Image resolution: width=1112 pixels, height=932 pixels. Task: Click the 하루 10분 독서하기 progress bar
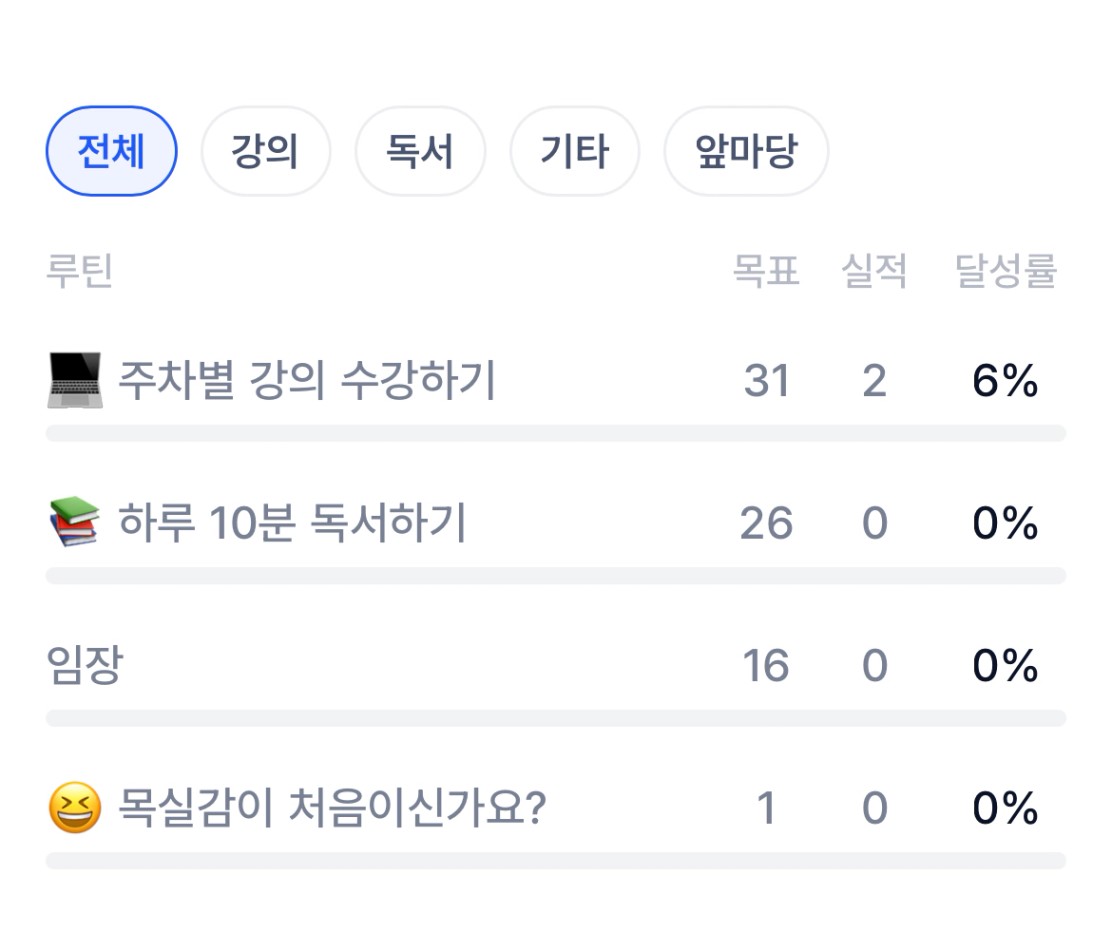tap(556, 576)
